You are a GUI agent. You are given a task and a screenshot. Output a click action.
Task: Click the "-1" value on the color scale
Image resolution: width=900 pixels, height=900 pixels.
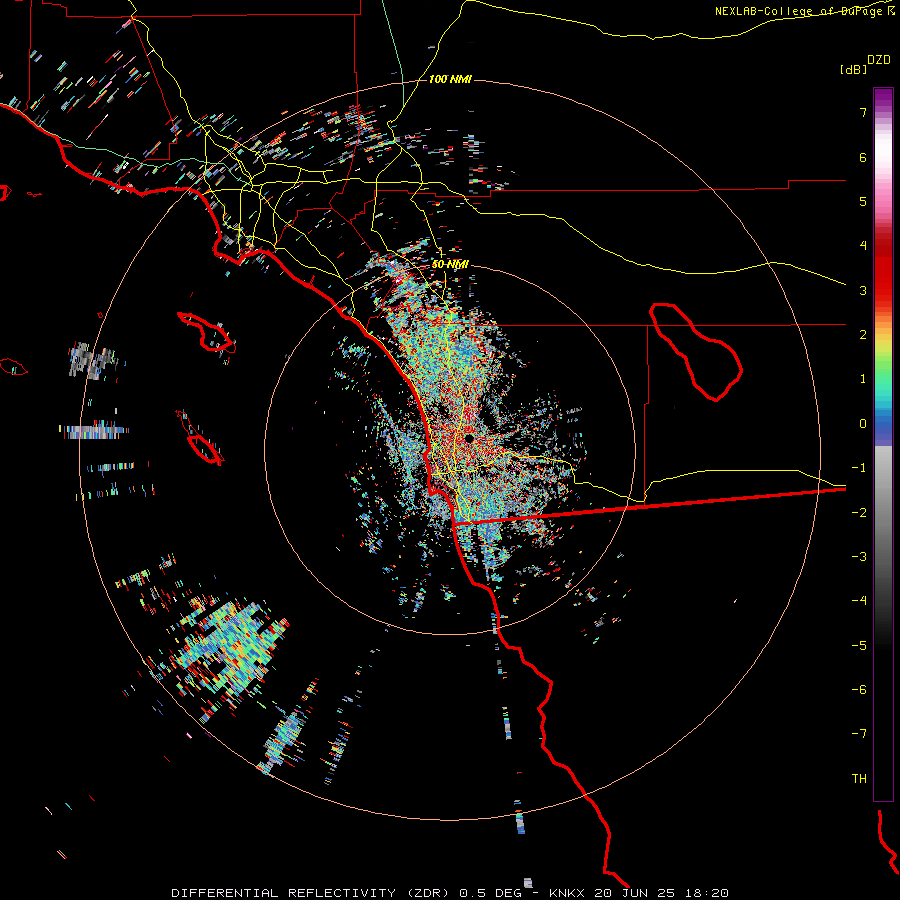(859, 468)
